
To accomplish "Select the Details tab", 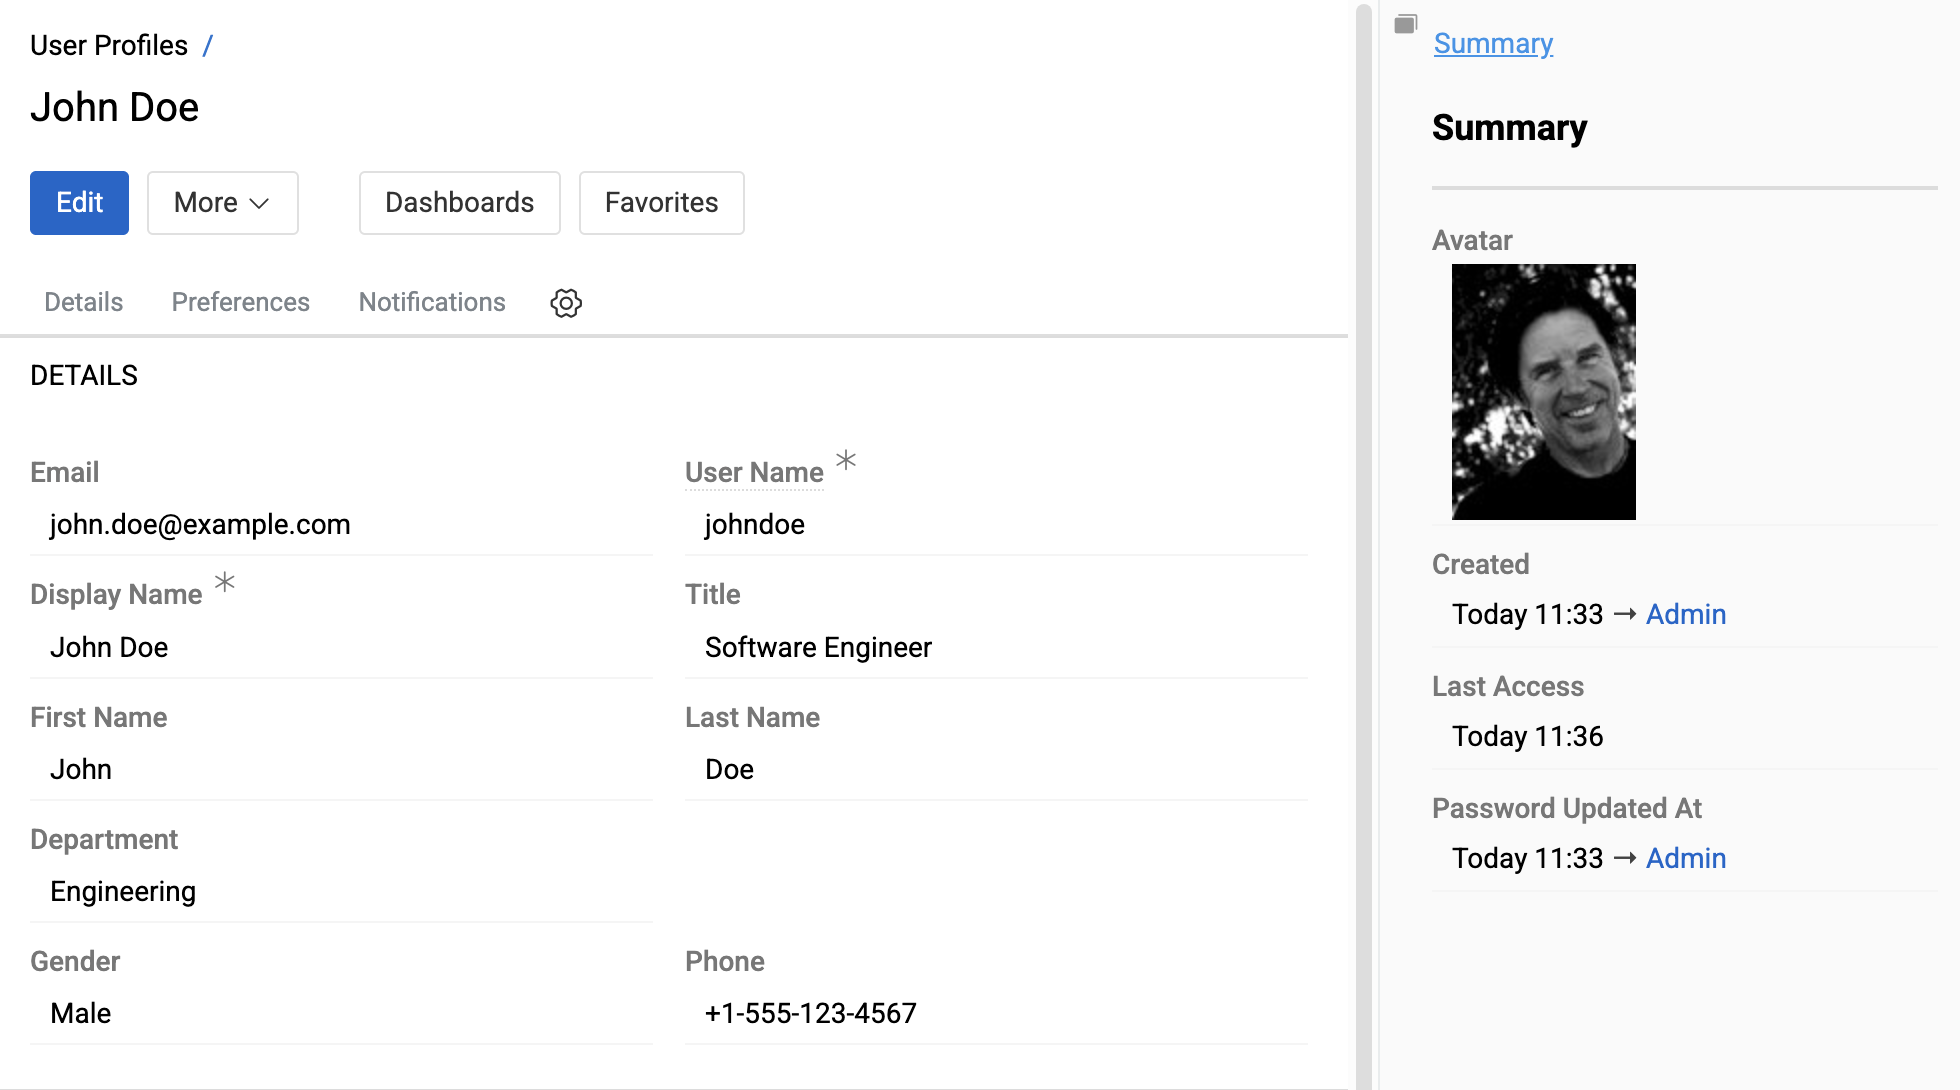I will [x=83, y=302].
